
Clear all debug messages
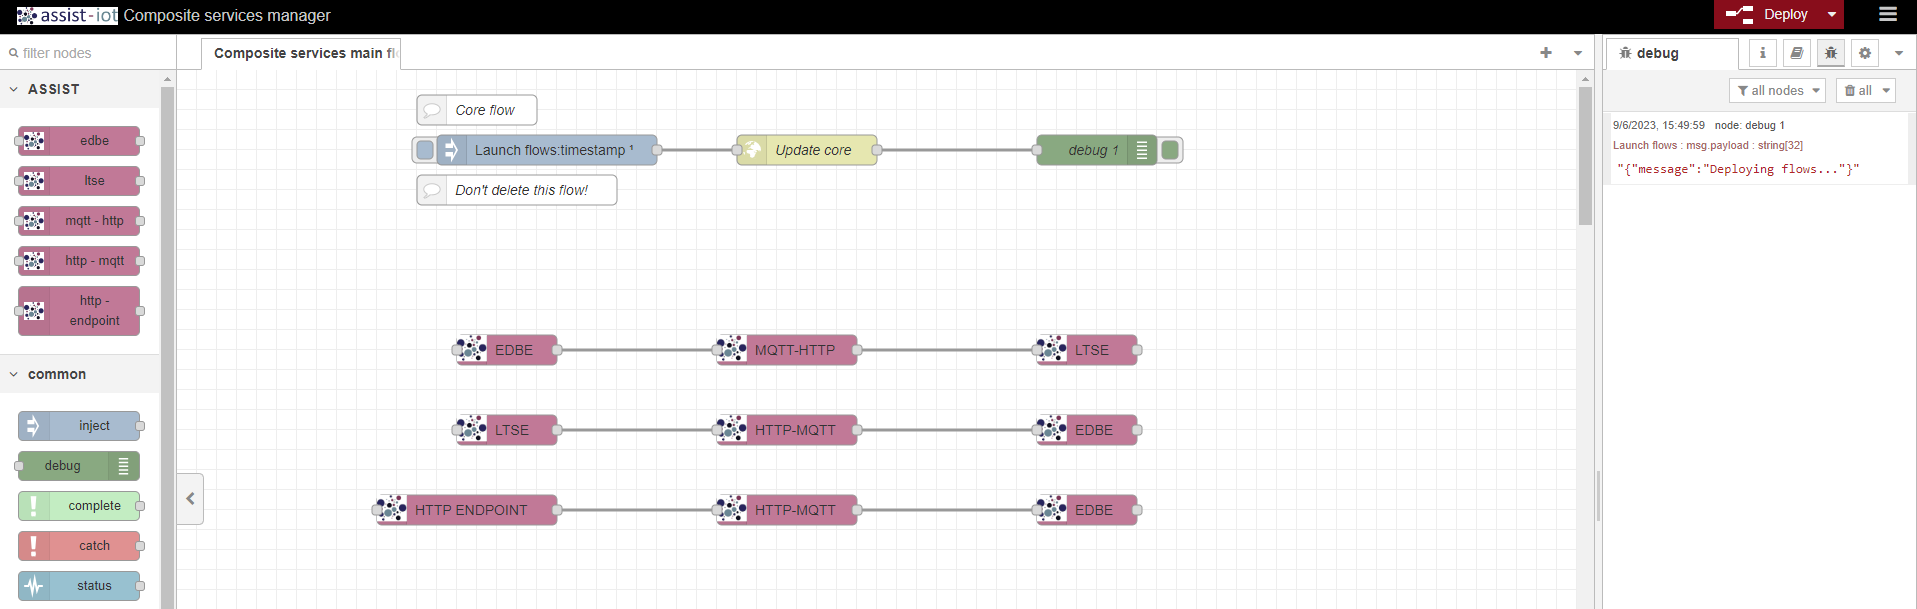click(x=1857, y=90)
